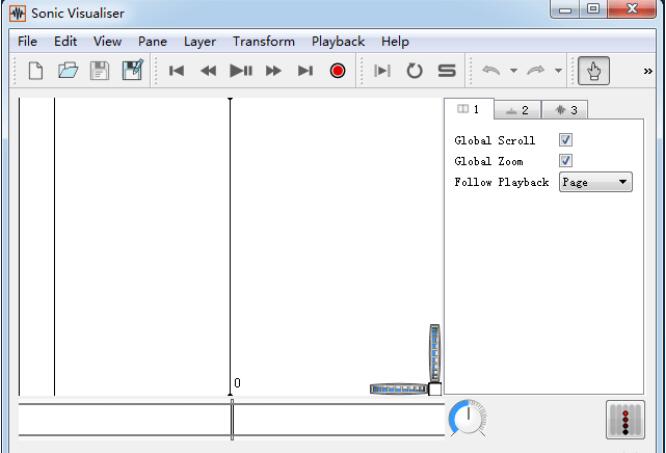This screenshot has height=453, width=666.
Task: Switch to layer tab 2
Action: pos(518,110)
